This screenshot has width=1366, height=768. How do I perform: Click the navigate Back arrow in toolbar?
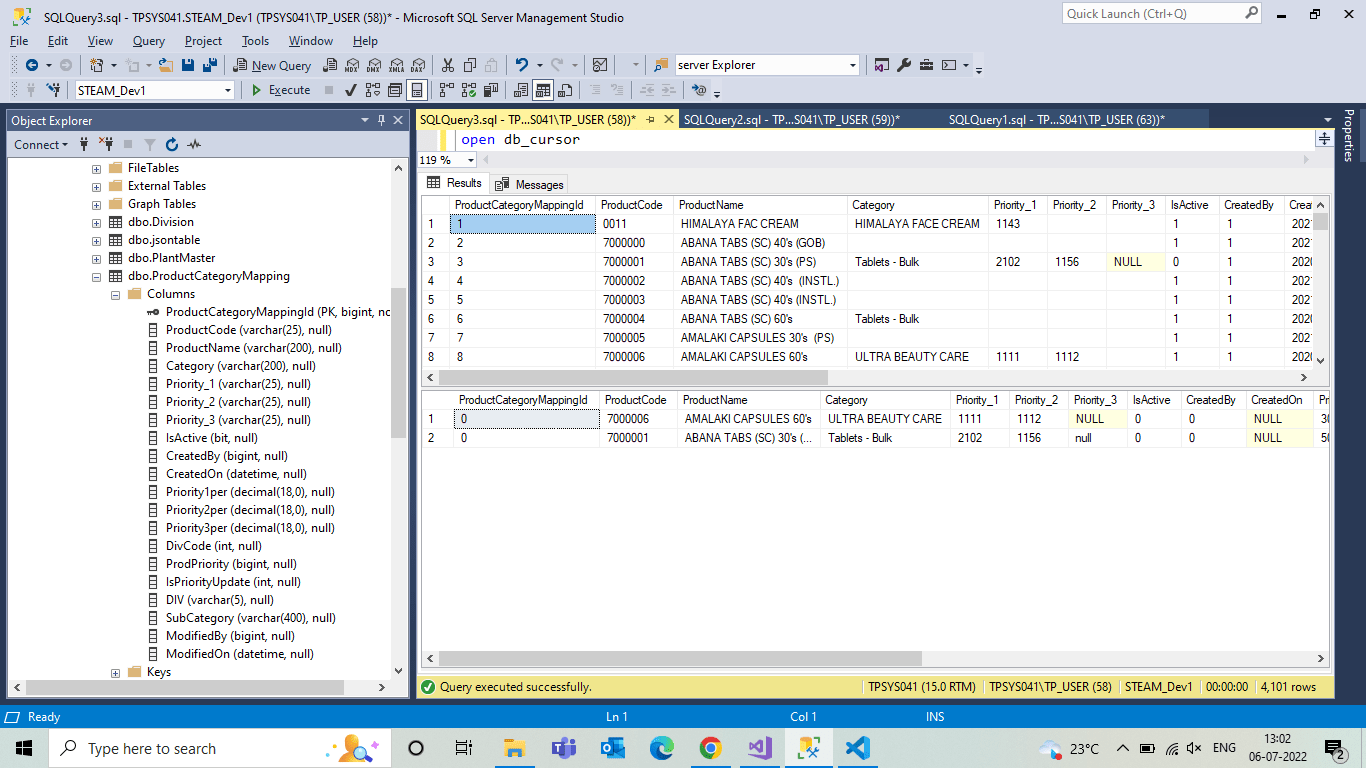click(32, 65)
